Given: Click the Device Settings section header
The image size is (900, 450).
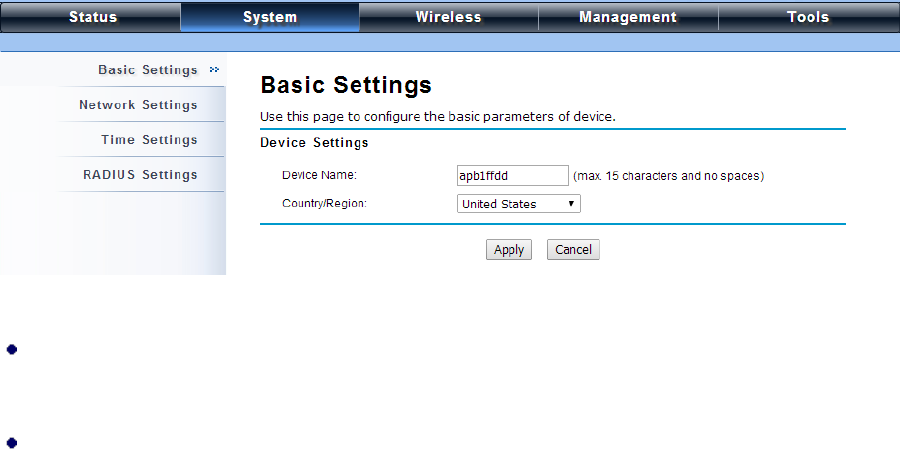Looking at the screenshot, I should coord(314,143).
